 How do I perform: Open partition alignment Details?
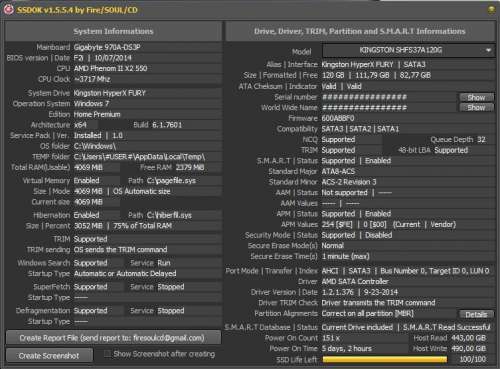[x=476, y=314]
